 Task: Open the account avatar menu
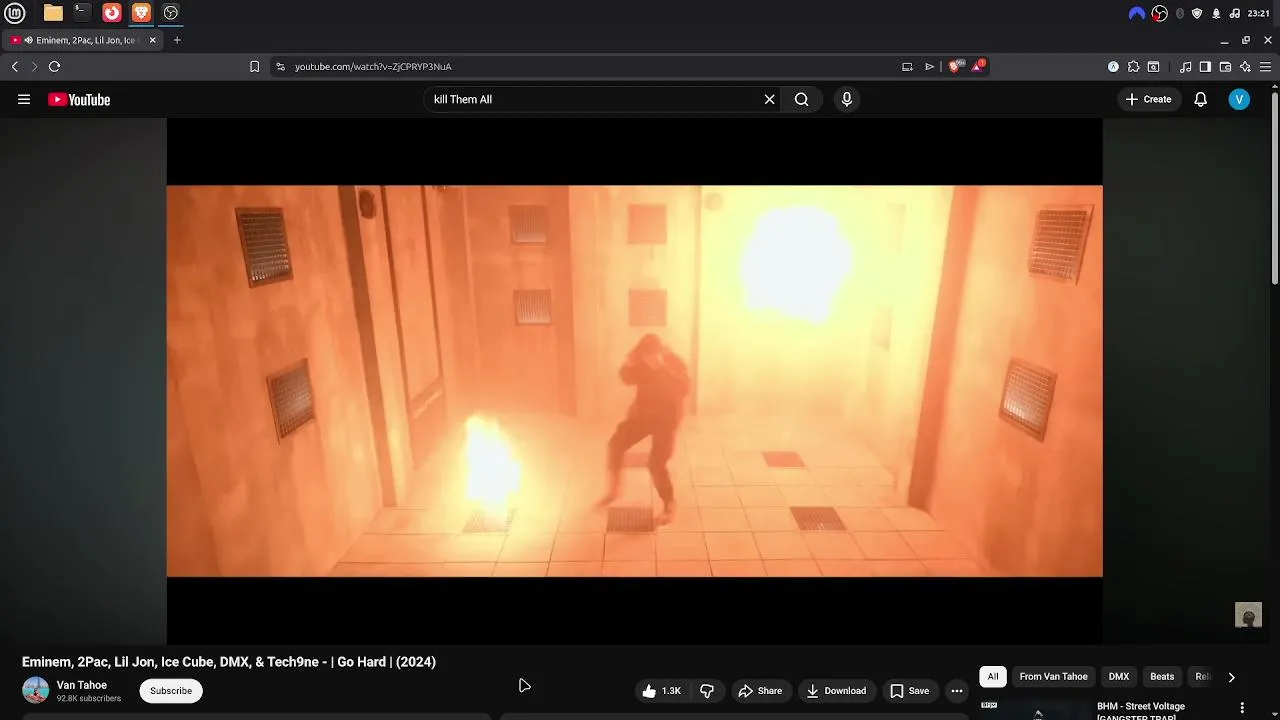pos(1239,99)
